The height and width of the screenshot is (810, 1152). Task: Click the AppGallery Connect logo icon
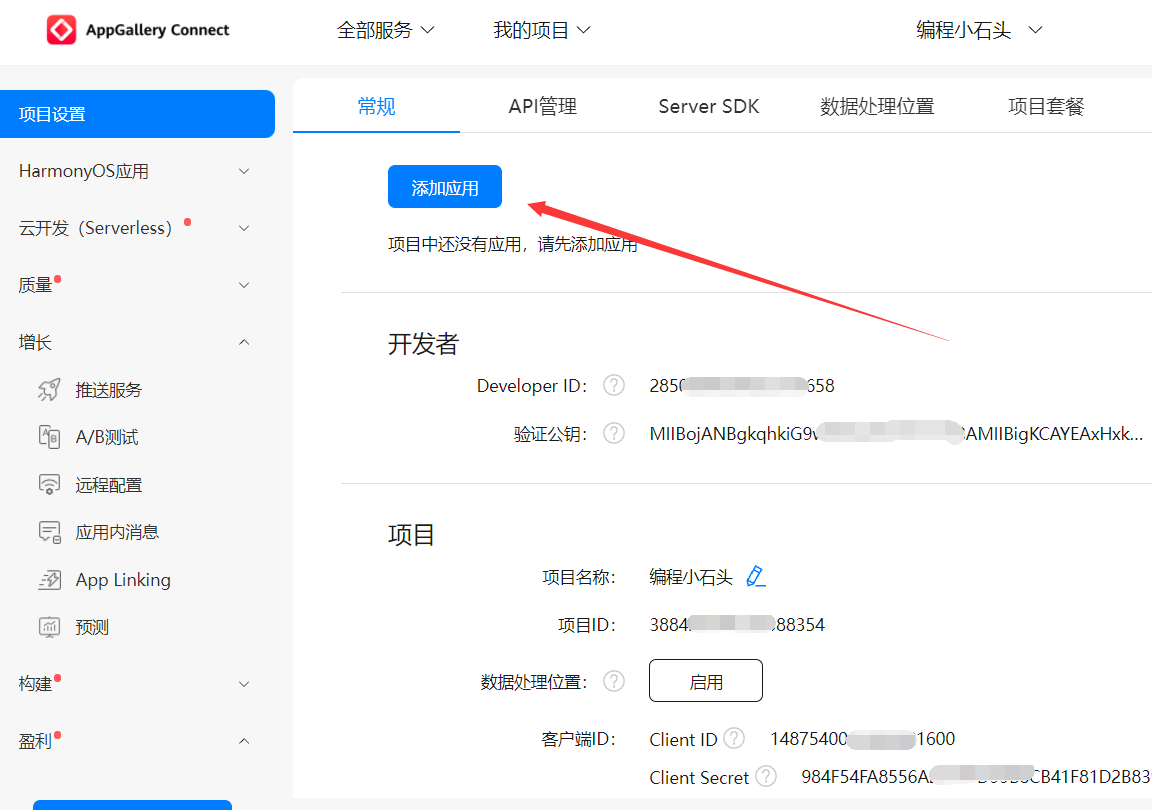coord(61,30)
